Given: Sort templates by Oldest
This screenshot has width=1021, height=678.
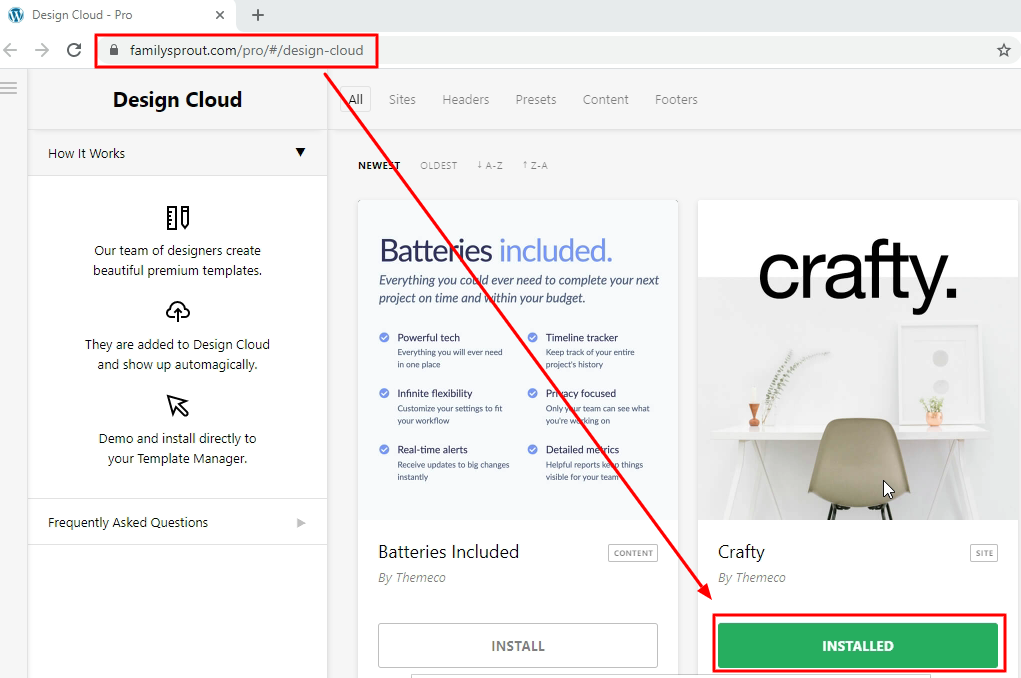Looking at the screenshot, I should pos(439,165).
